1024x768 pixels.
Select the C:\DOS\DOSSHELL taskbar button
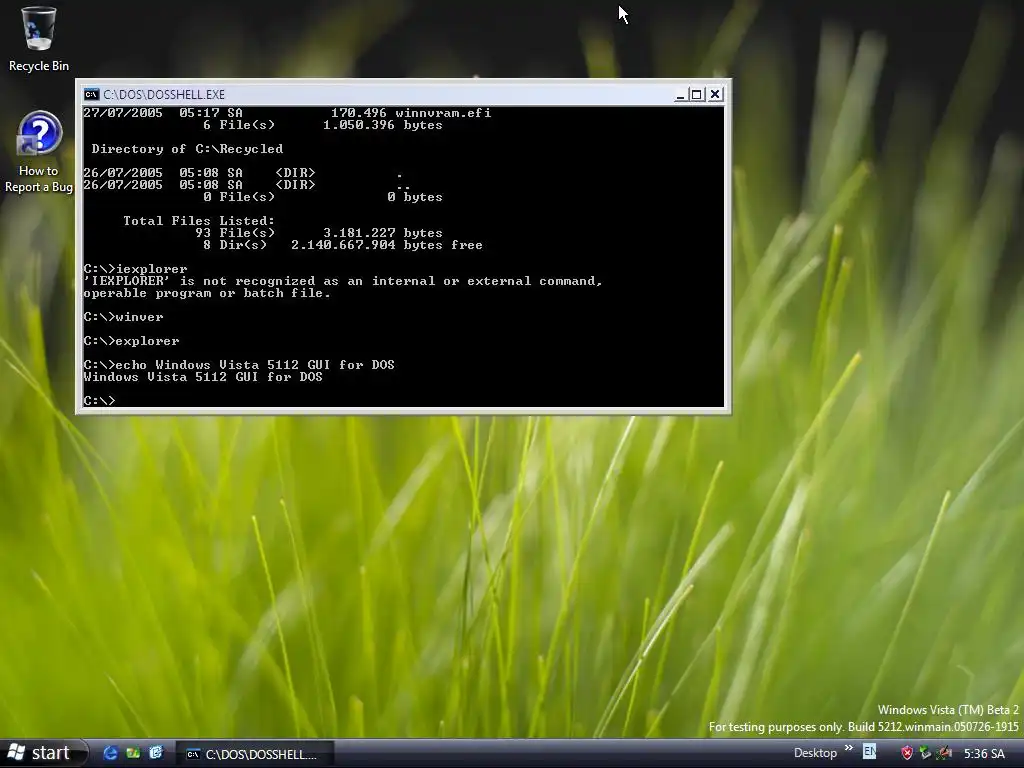[x=255, y=754]
